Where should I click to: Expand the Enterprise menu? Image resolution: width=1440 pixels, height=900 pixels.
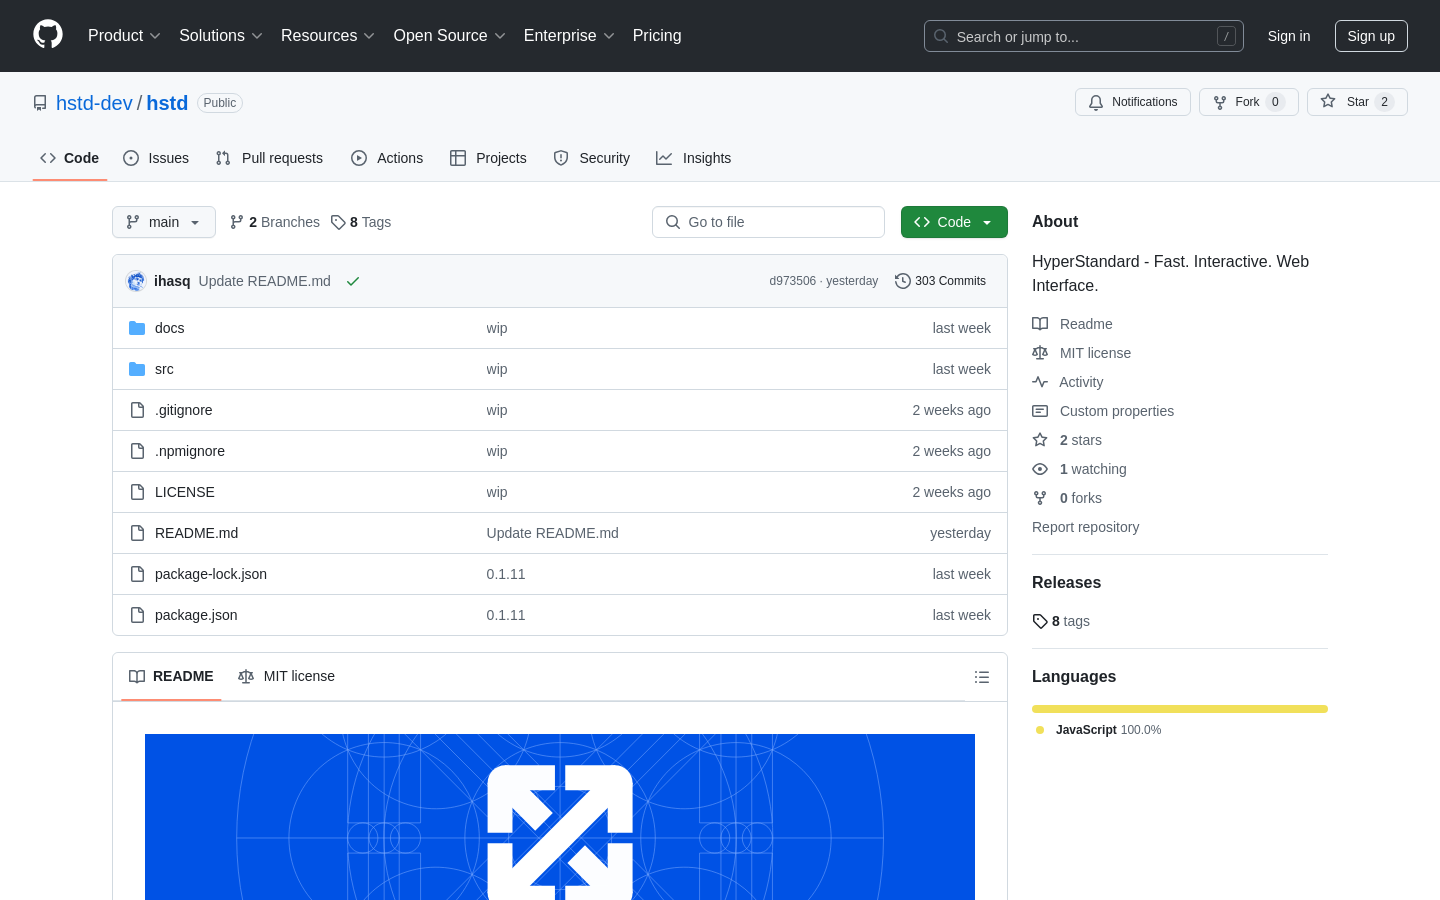pyautogui.click(x=569, y=36)
